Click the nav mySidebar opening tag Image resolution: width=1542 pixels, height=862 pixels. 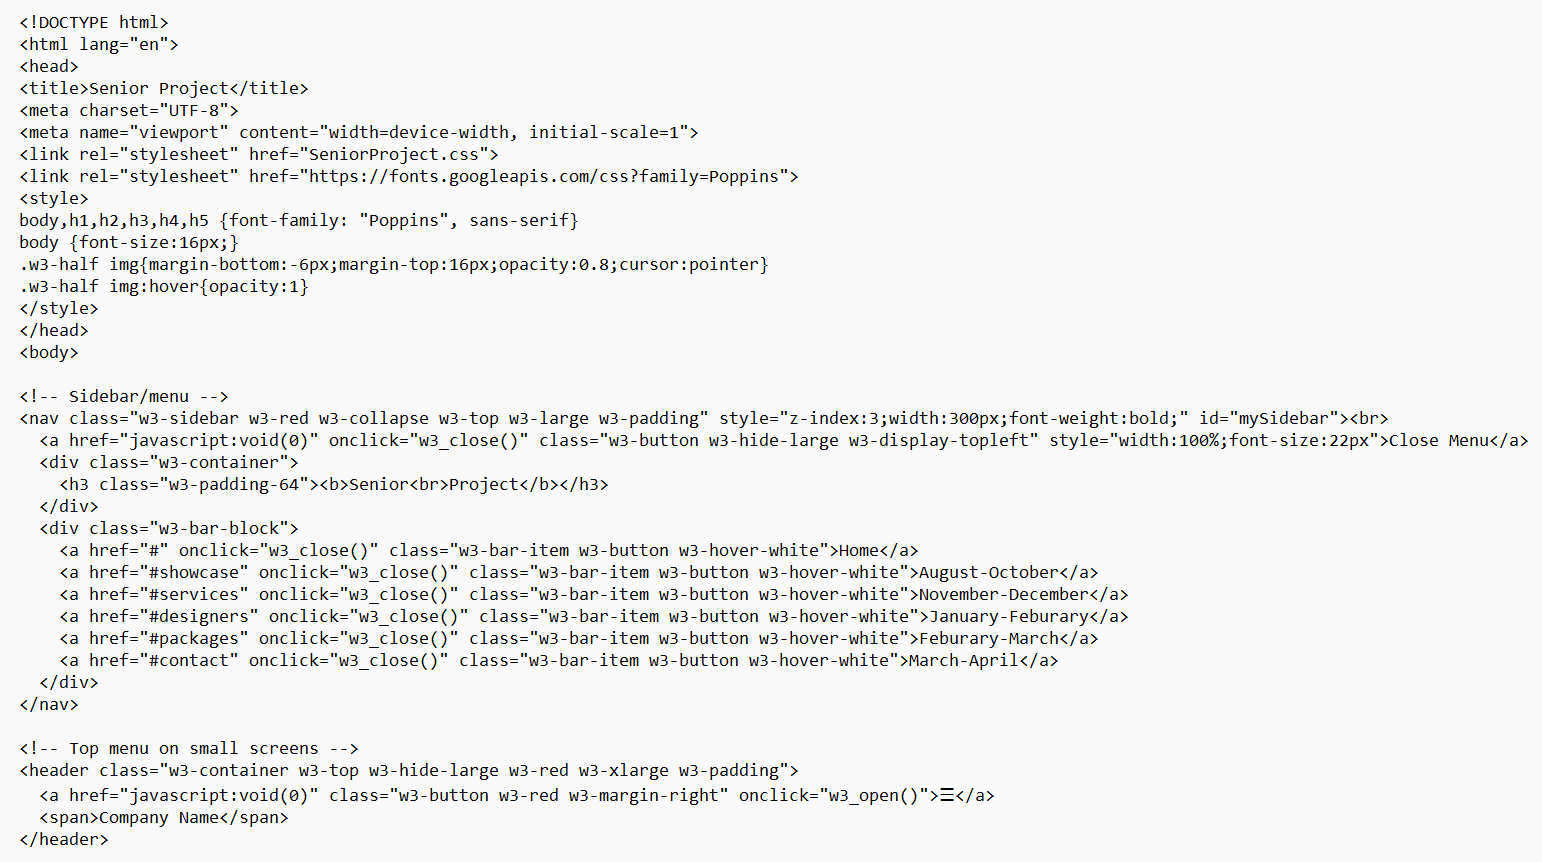[x=704, y=418]
